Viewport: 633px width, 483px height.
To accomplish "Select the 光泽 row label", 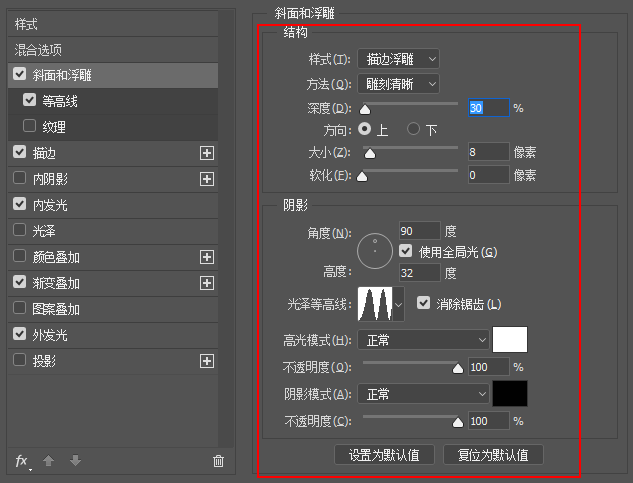I will point(44,231).
